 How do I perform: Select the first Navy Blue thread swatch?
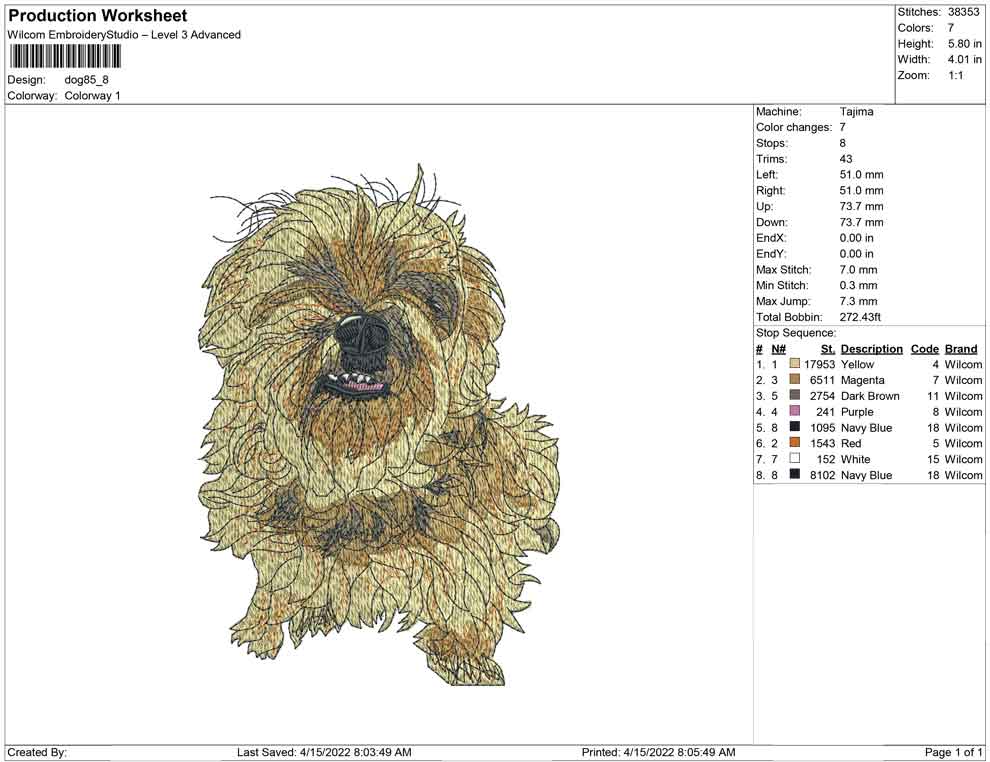pos(795,427)
